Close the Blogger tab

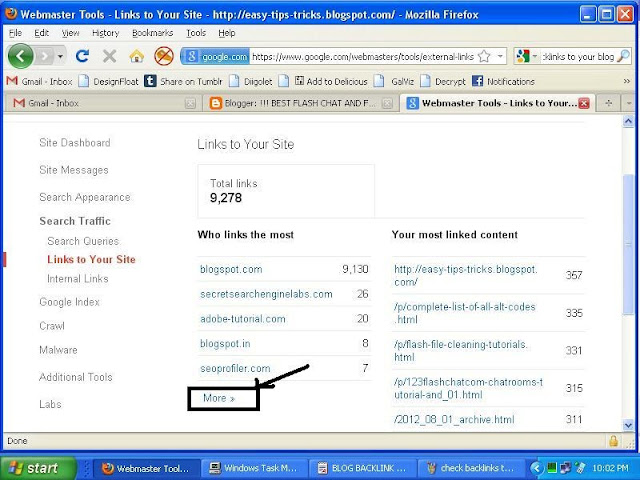(x=387, y=103)
